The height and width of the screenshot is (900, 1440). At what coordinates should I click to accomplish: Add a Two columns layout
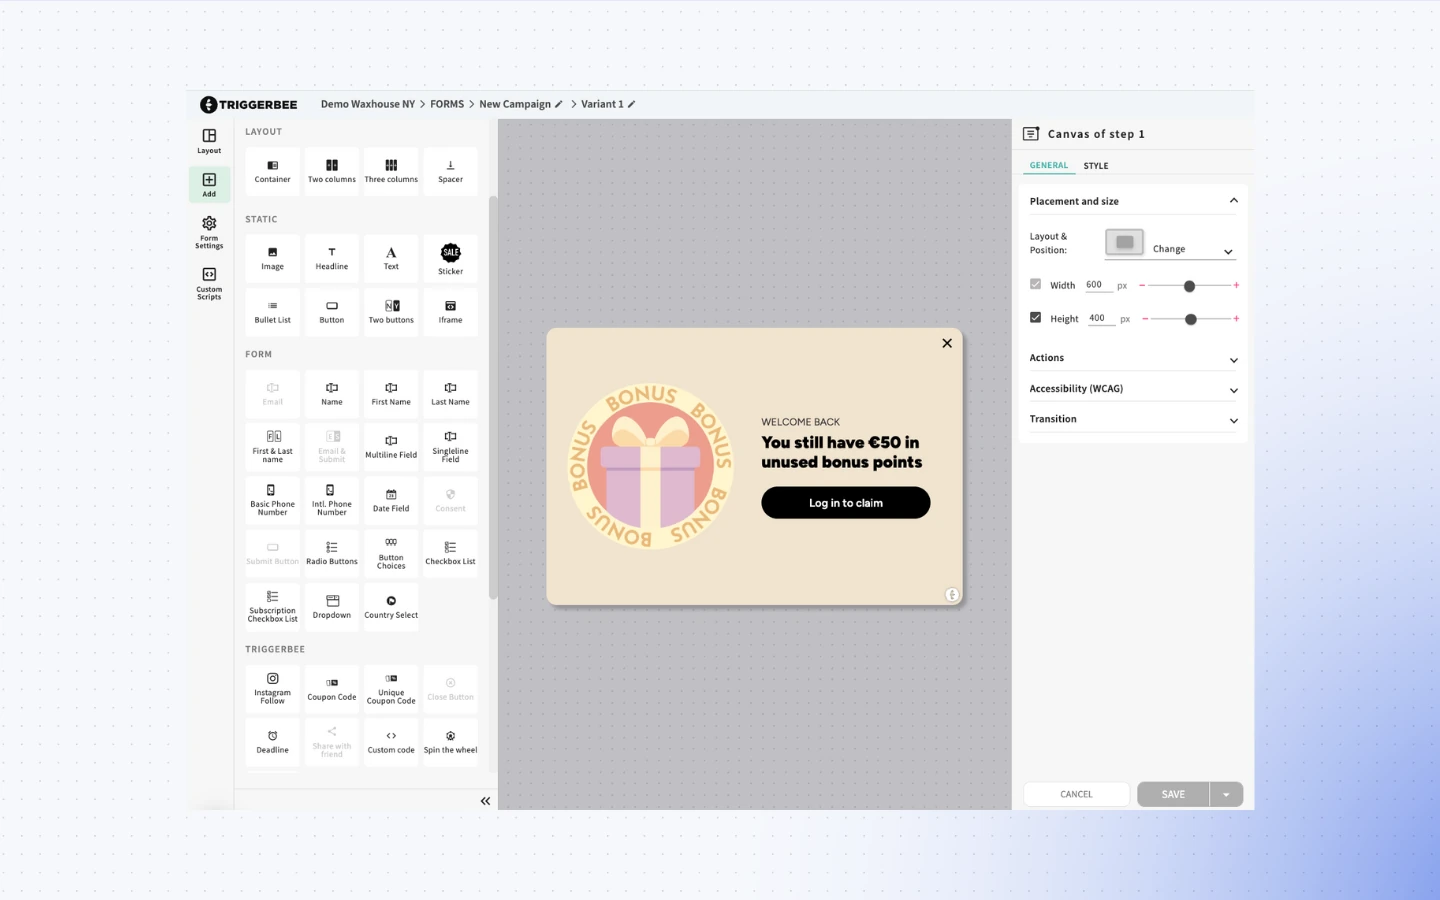332,171
